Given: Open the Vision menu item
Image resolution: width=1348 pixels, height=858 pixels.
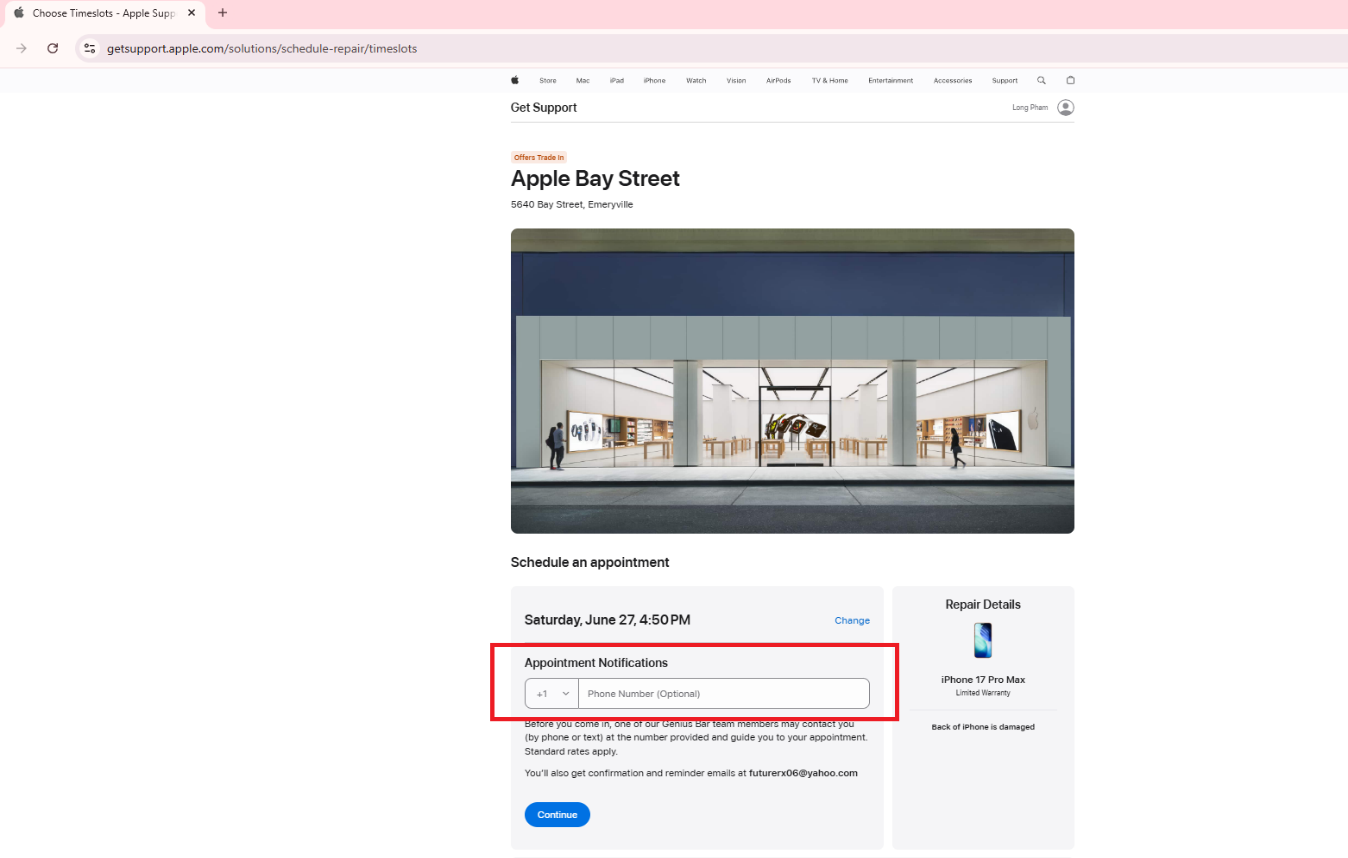Looking at the screenshot, I should 736,80.
